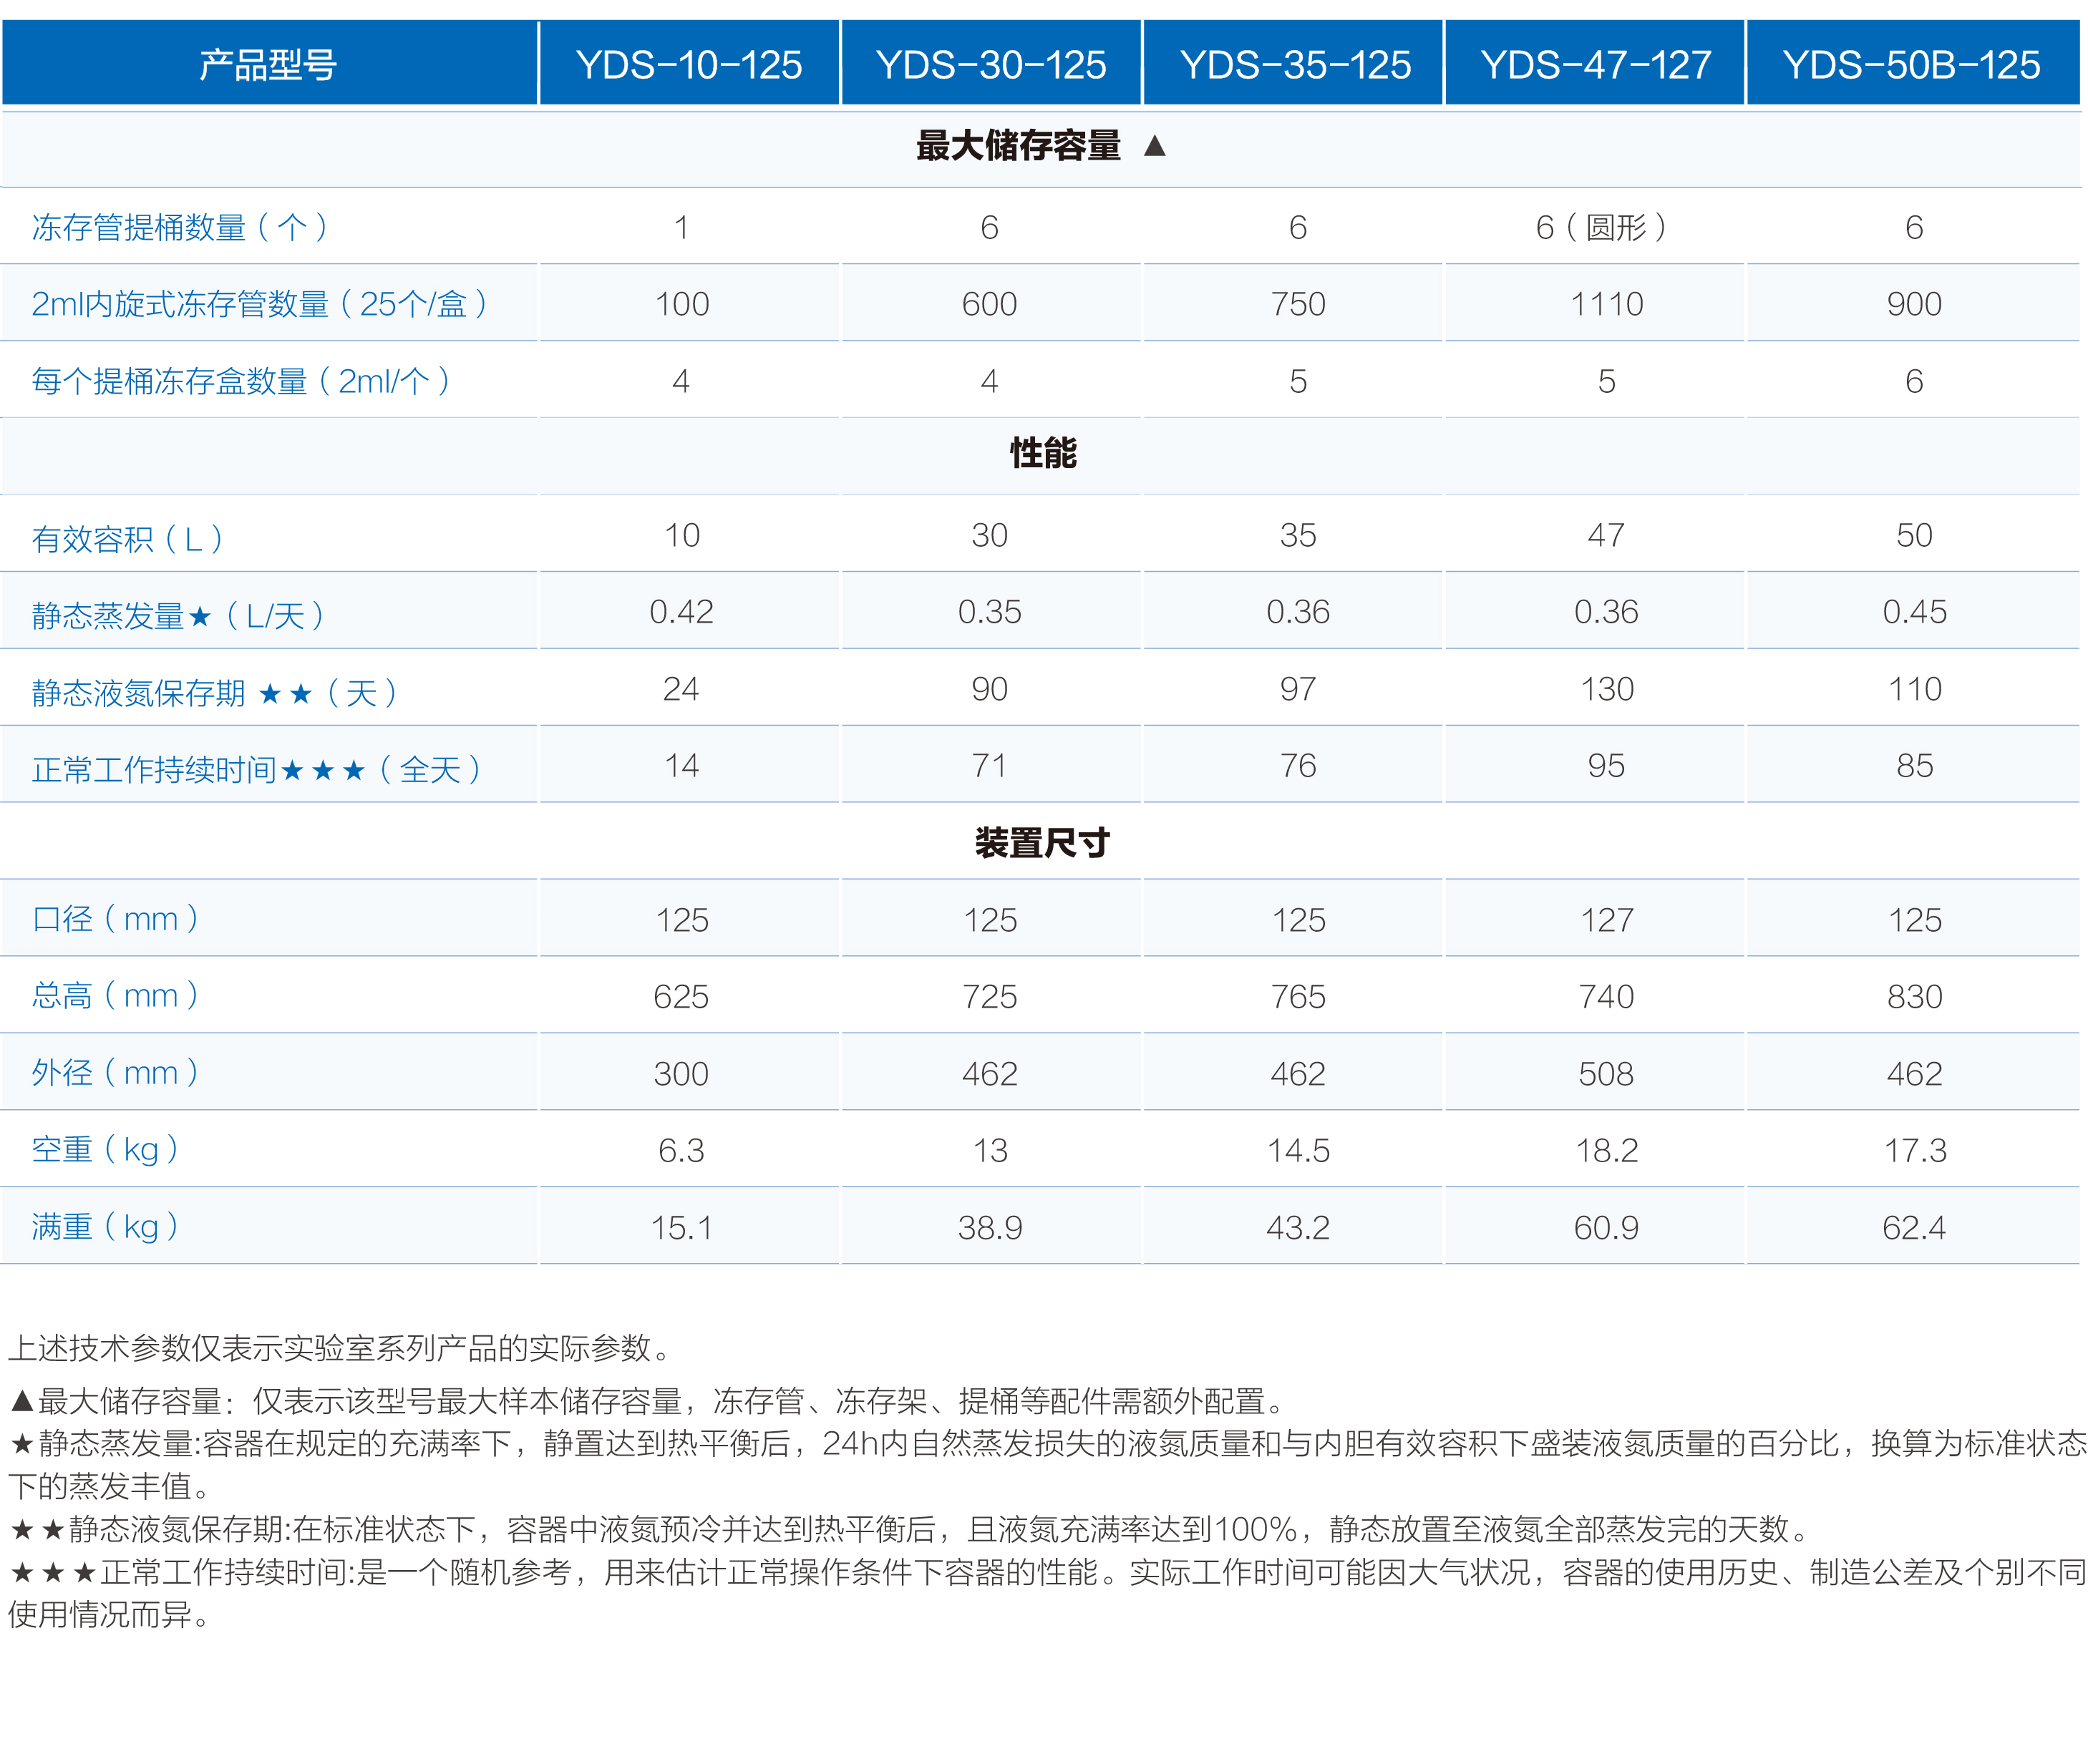Click the 上述技术参数 footnote line
Screen dimensions: 2088x1764
pyautogui.click(x=340, y=1348)
